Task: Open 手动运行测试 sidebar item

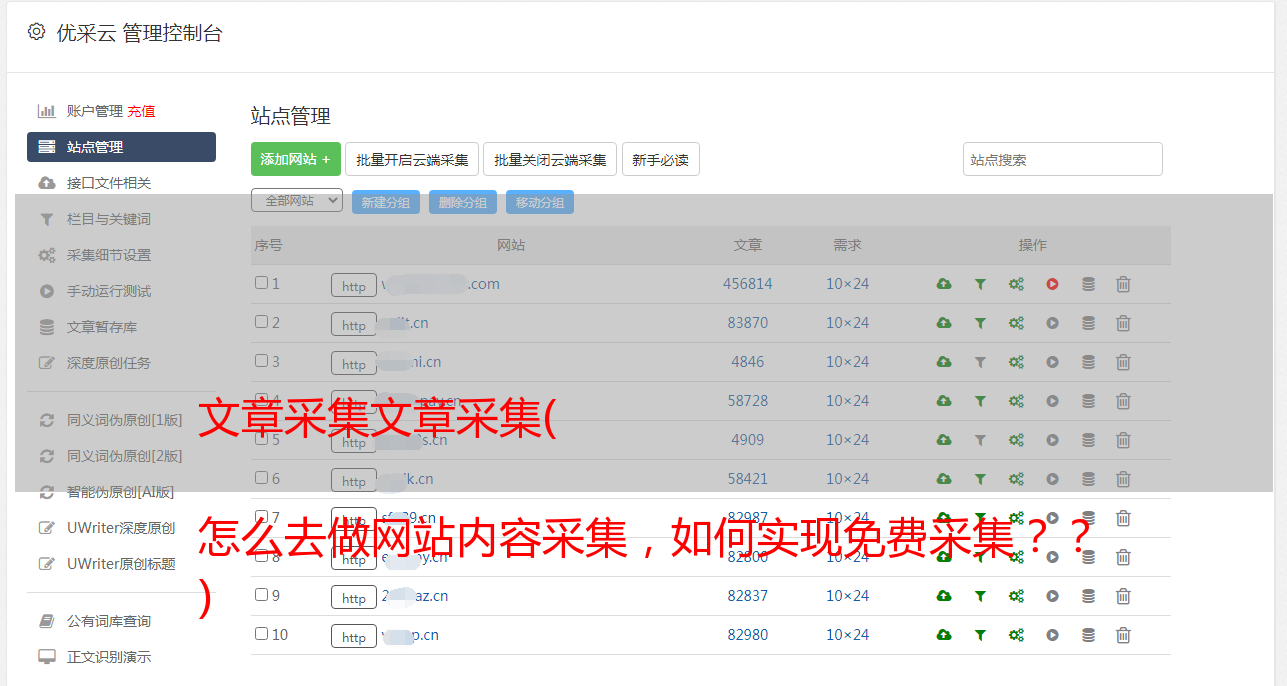Action: 109,291
